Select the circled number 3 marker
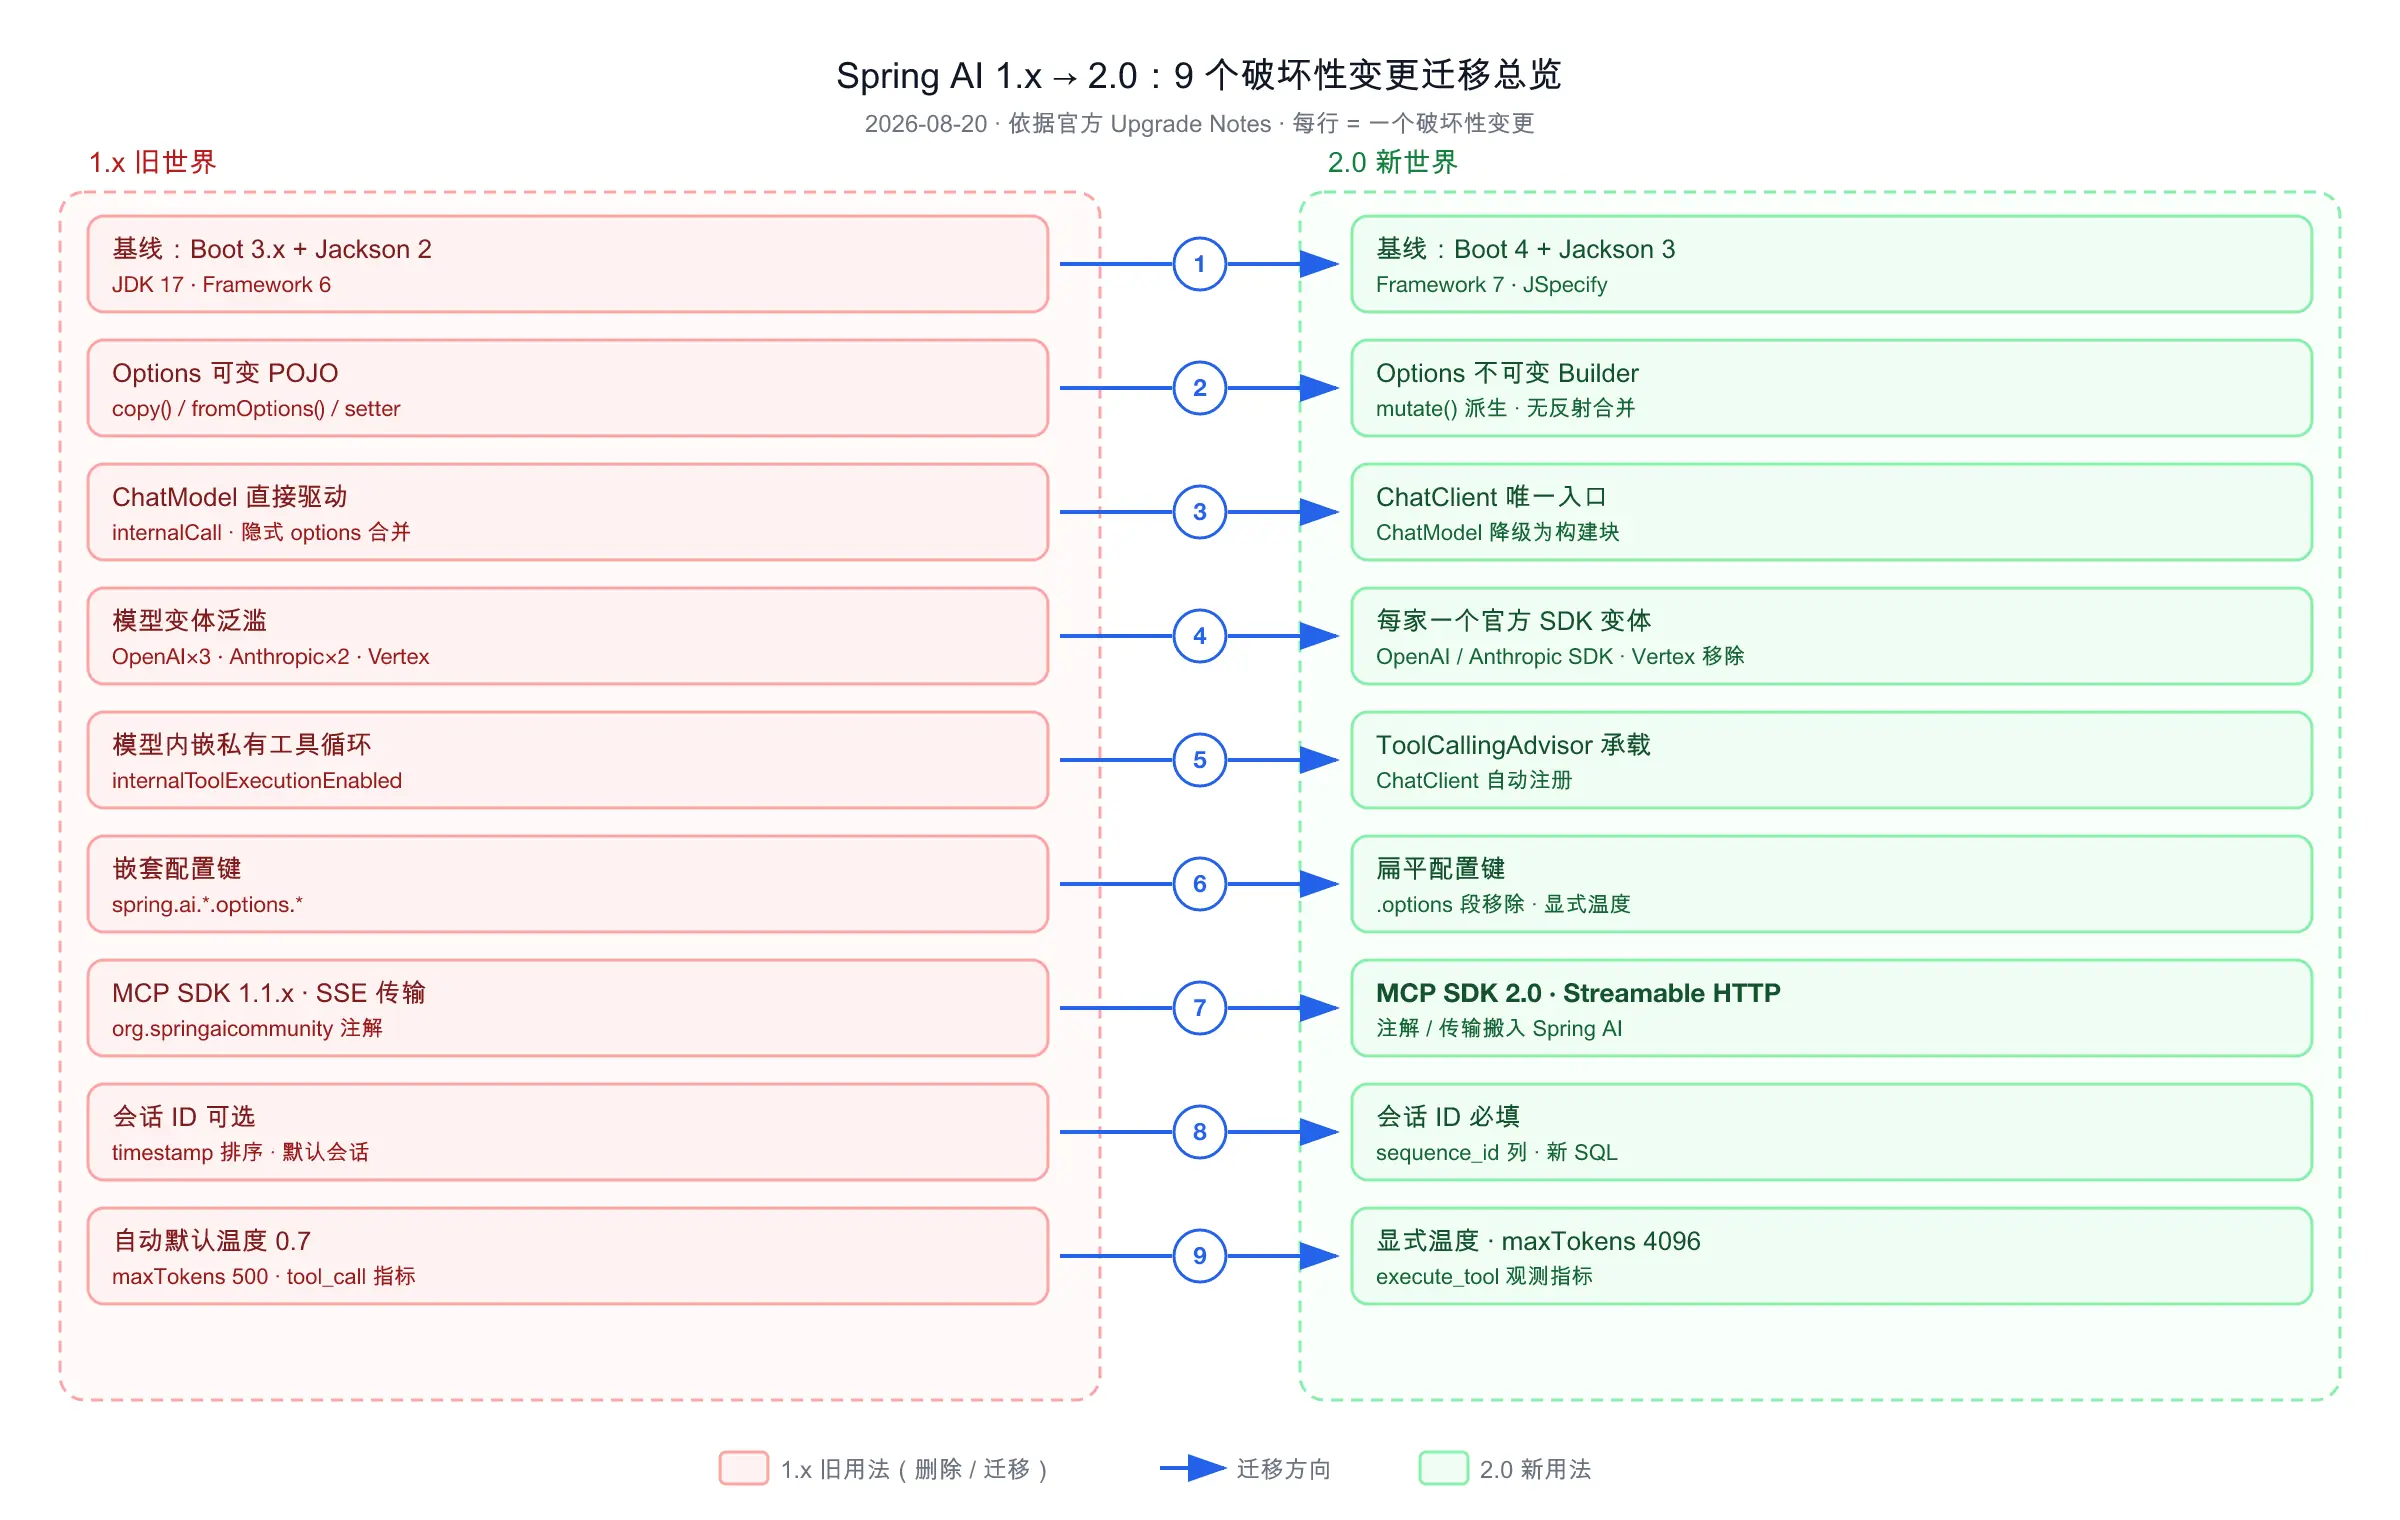The height and width of the screenshot is (1520, 2400). 1199,512
